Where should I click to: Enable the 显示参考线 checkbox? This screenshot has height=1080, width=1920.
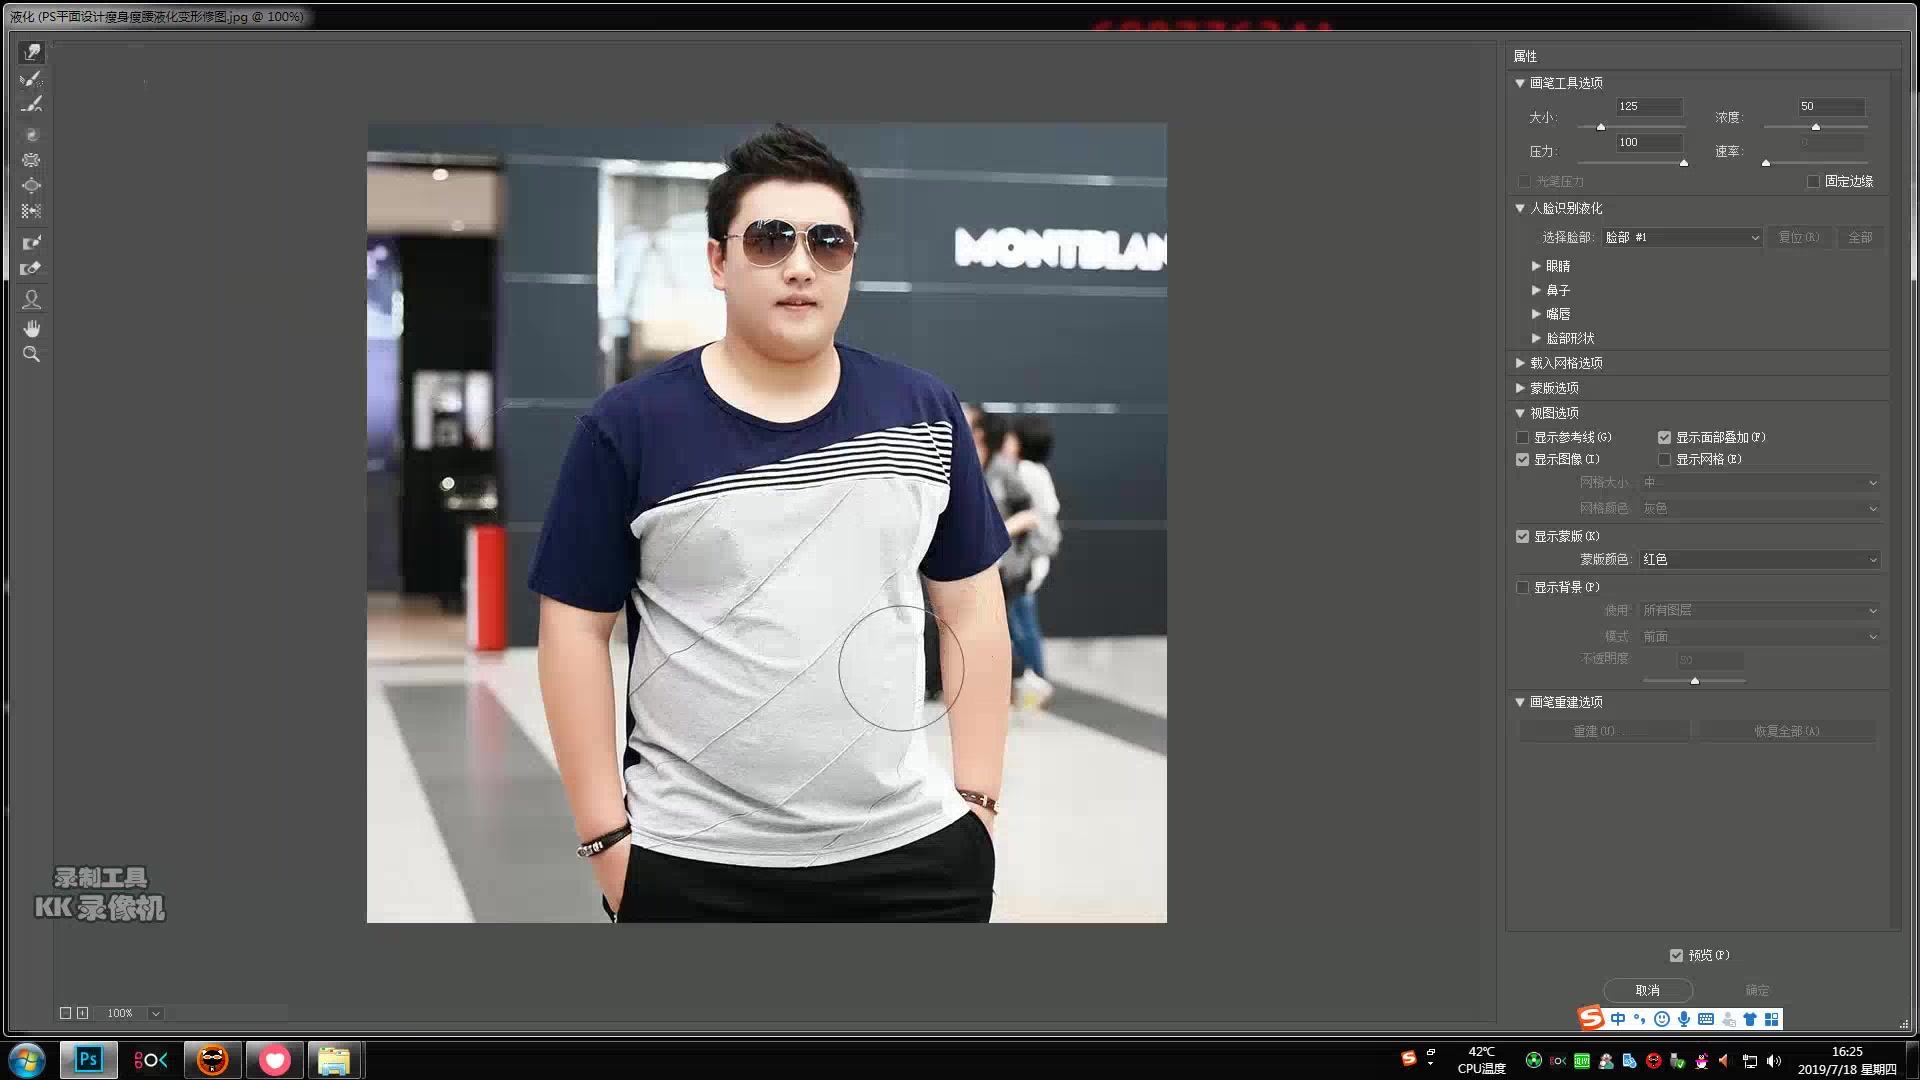coord(1523,437)
